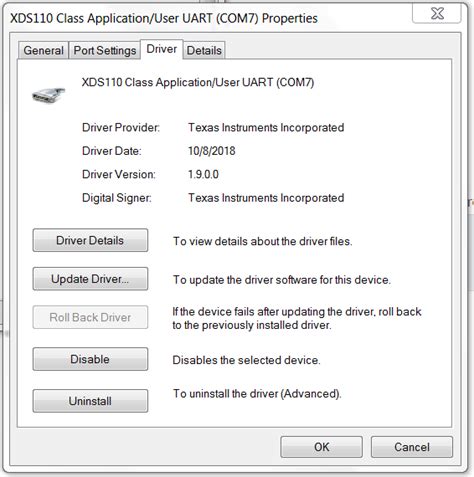Click the Driver Date value 10/8/2018
This screenshot has width=474, height=477.
[x=212, y=151]
